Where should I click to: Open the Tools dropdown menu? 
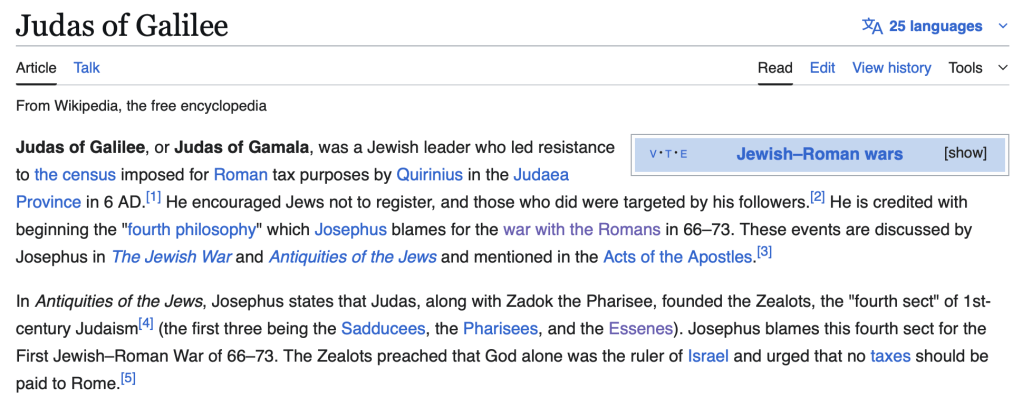pos(978,68)
